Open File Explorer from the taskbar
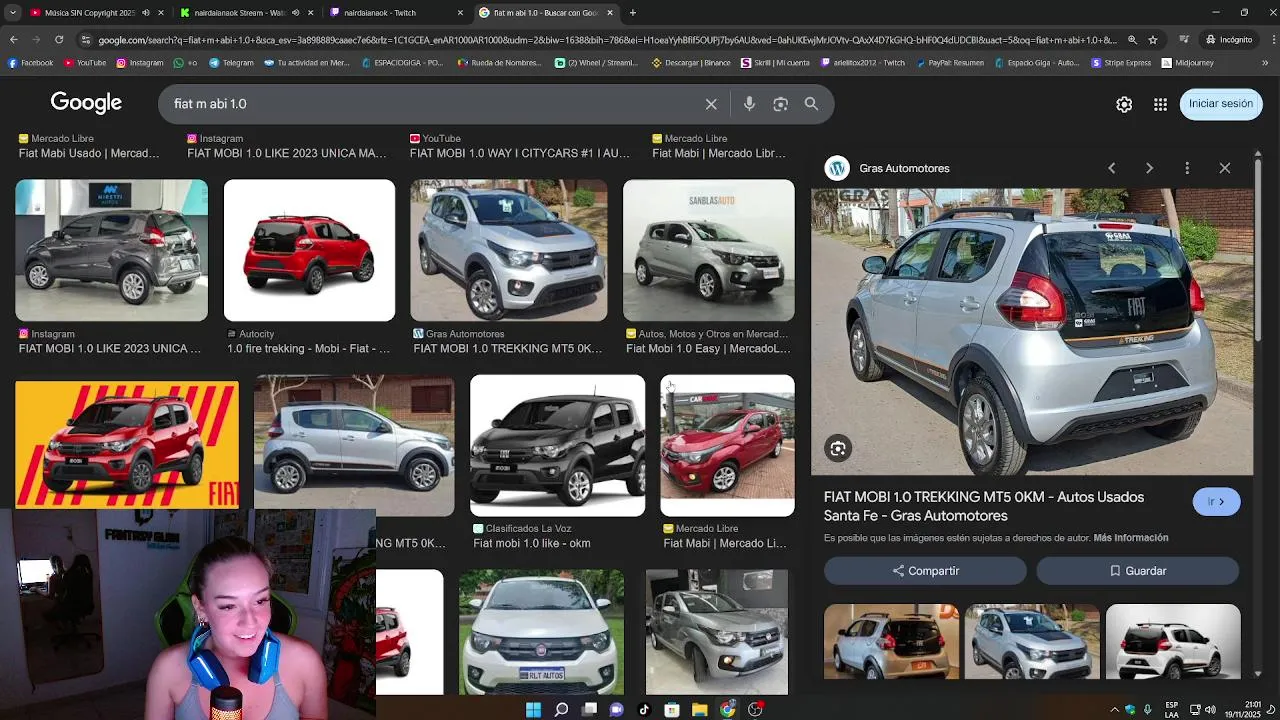 pos(700,709)
